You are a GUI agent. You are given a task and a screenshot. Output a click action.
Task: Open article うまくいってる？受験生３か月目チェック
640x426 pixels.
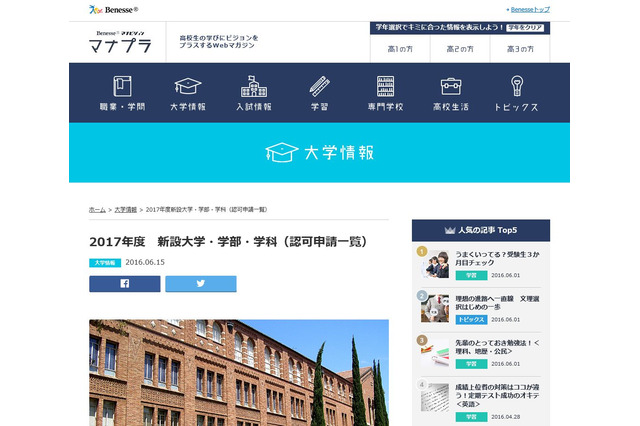(x=497, y=258)
